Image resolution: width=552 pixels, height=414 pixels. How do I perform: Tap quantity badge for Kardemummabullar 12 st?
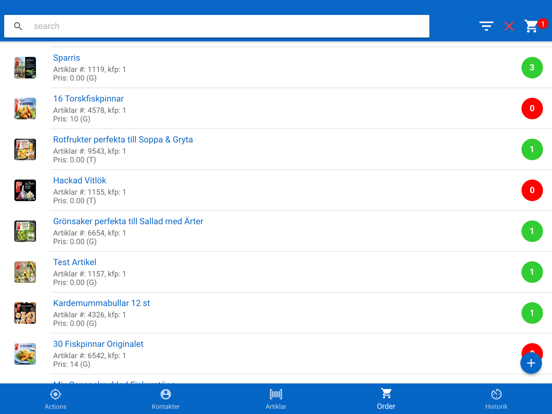pos(532,312)
